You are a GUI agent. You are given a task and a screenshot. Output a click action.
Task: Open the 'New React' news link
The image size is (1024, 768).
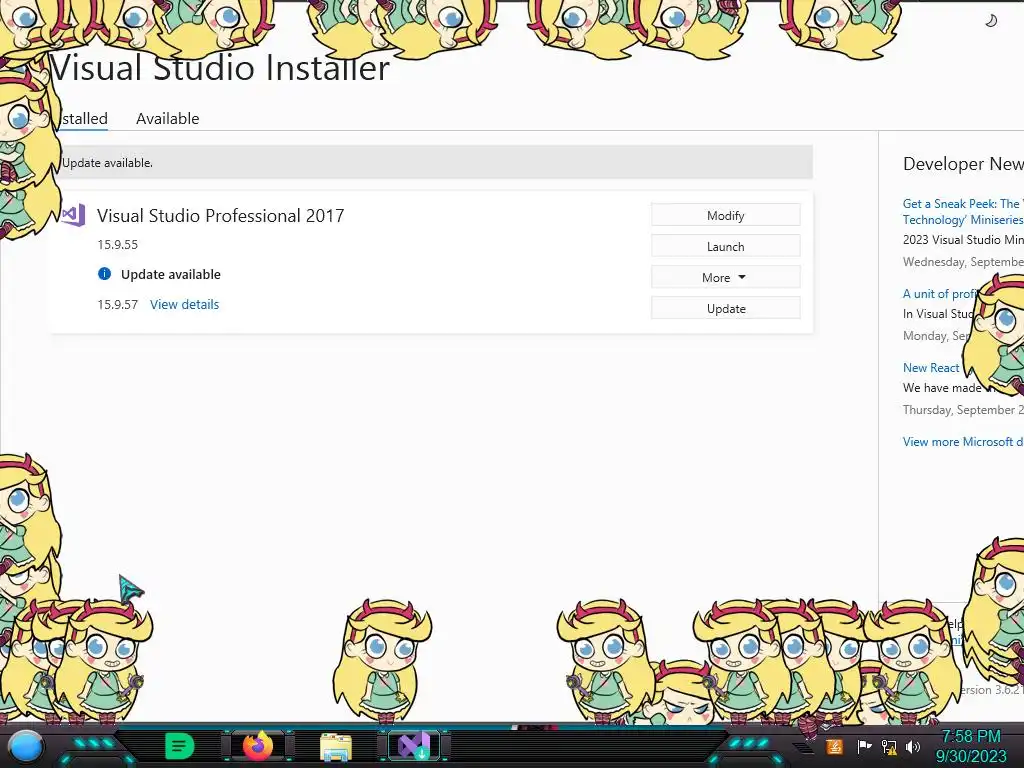tap(931, 368)
